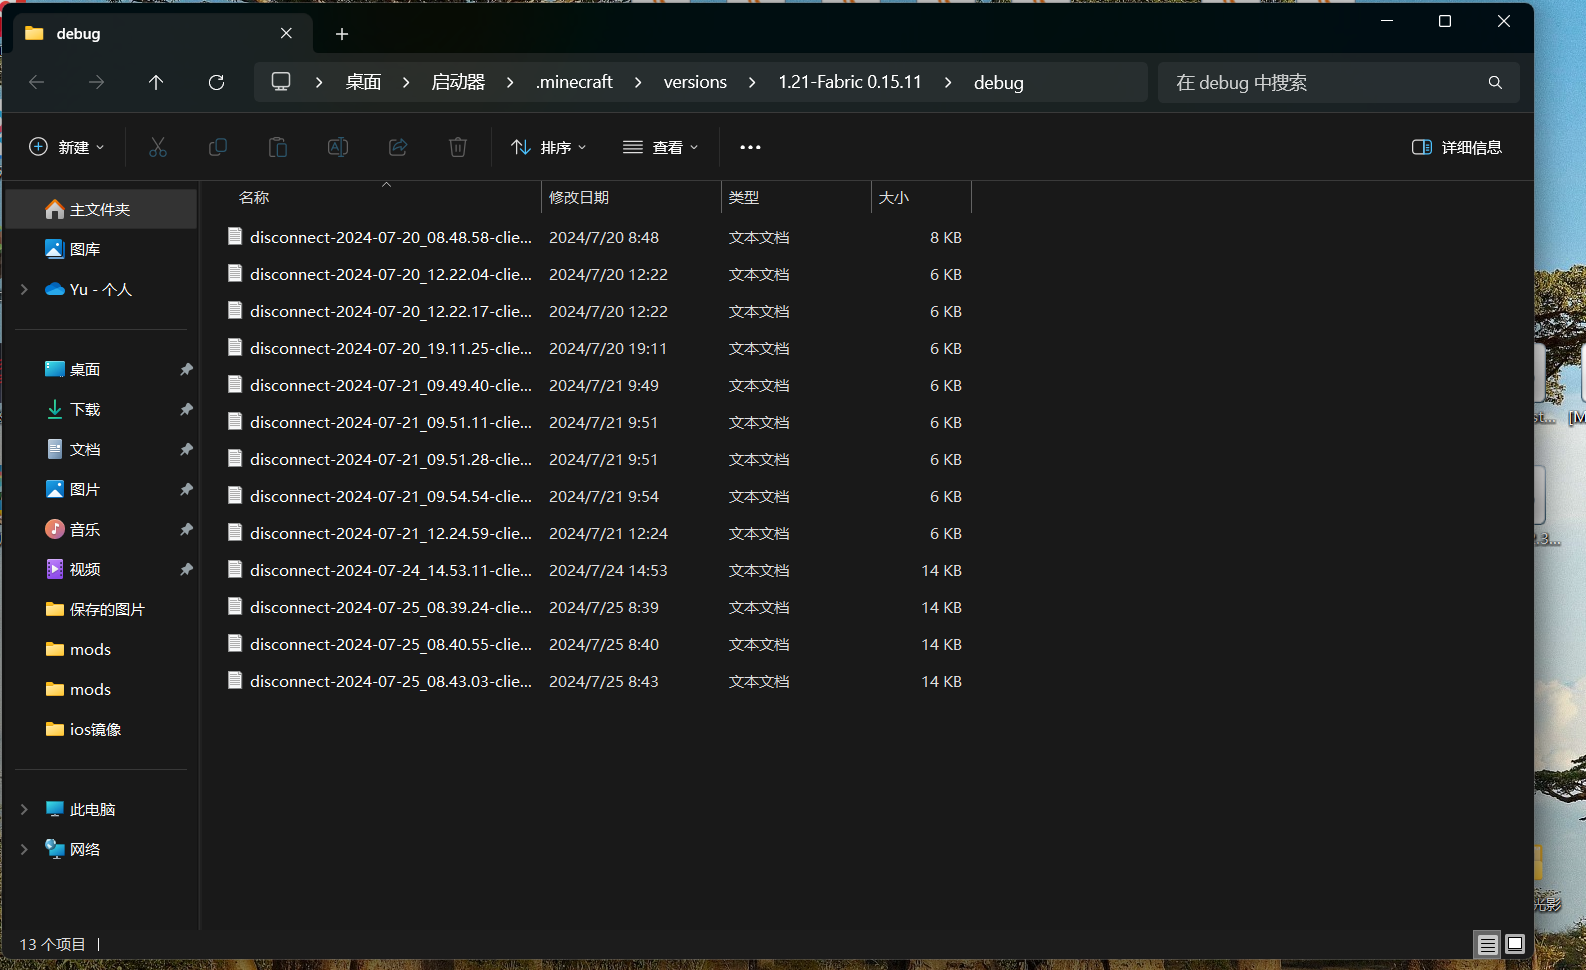This screenshot has width=1586, height=970.
Task: Select 主文件夹 in sidebar
Action: [x=101, y=209]
